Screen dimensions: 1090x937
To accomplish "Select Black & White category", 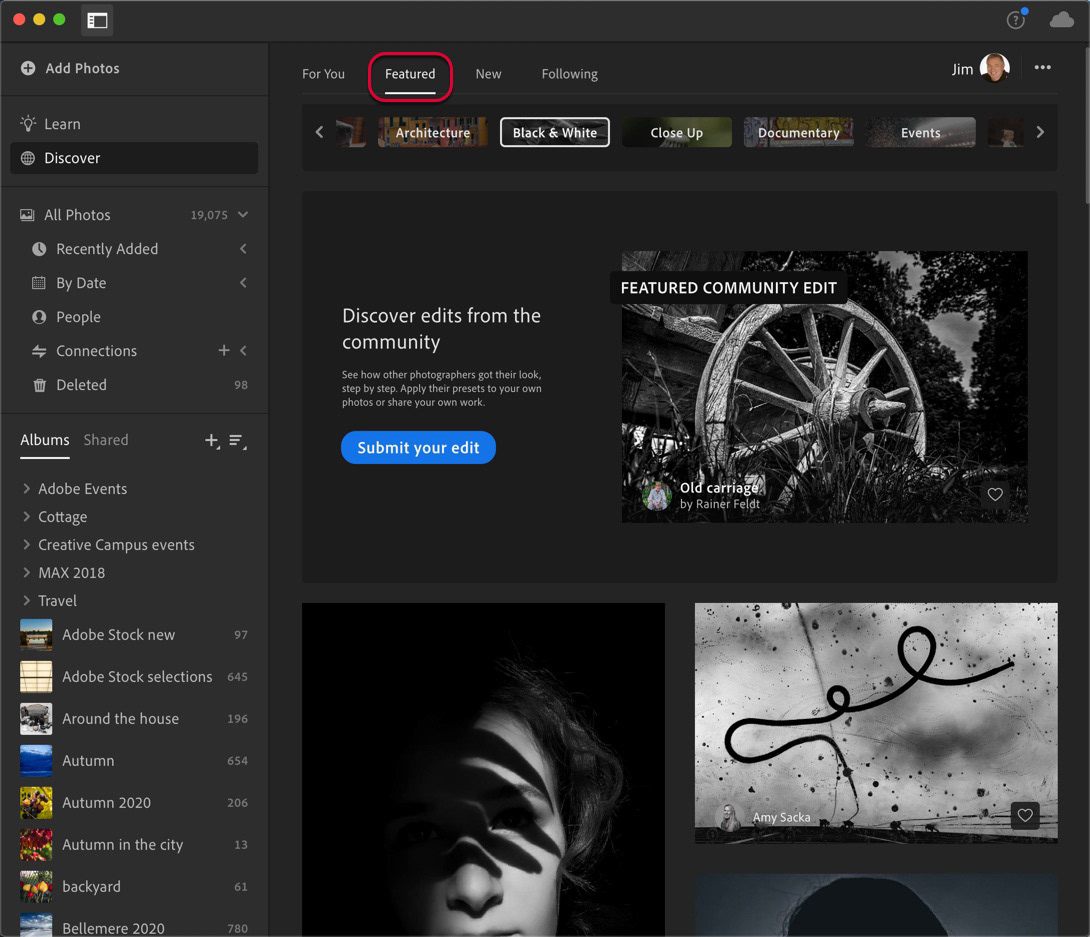I will 555,132.
